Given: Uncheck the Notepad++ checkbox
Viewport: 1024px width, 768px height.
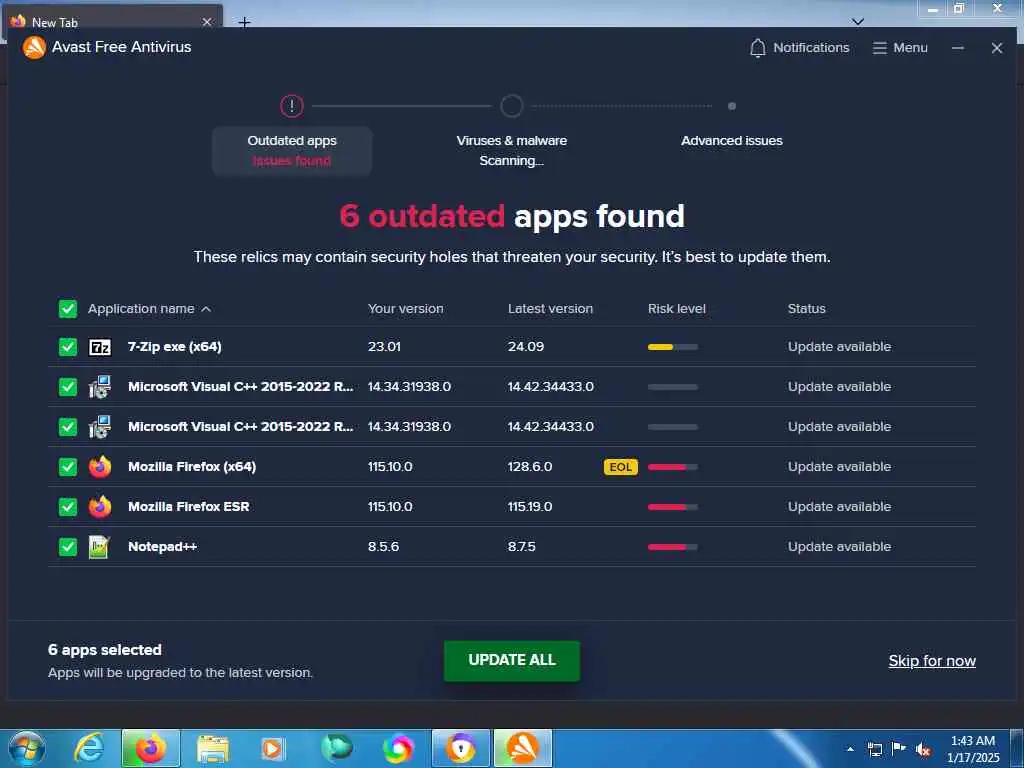Looking at the screenshot, I should [x=68, y=547].
